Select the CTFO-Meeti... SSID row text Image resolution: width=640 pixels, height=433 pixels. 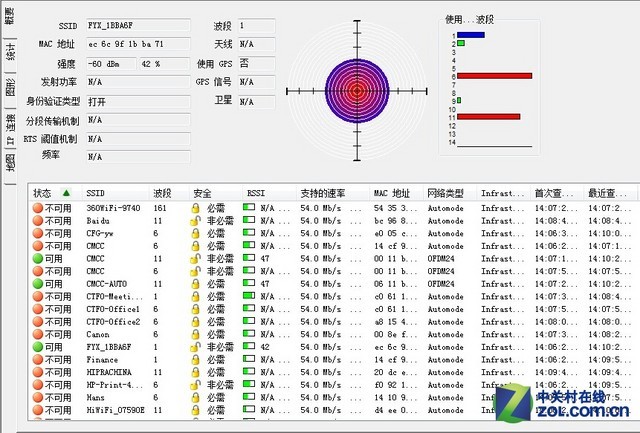pos(115,297)
